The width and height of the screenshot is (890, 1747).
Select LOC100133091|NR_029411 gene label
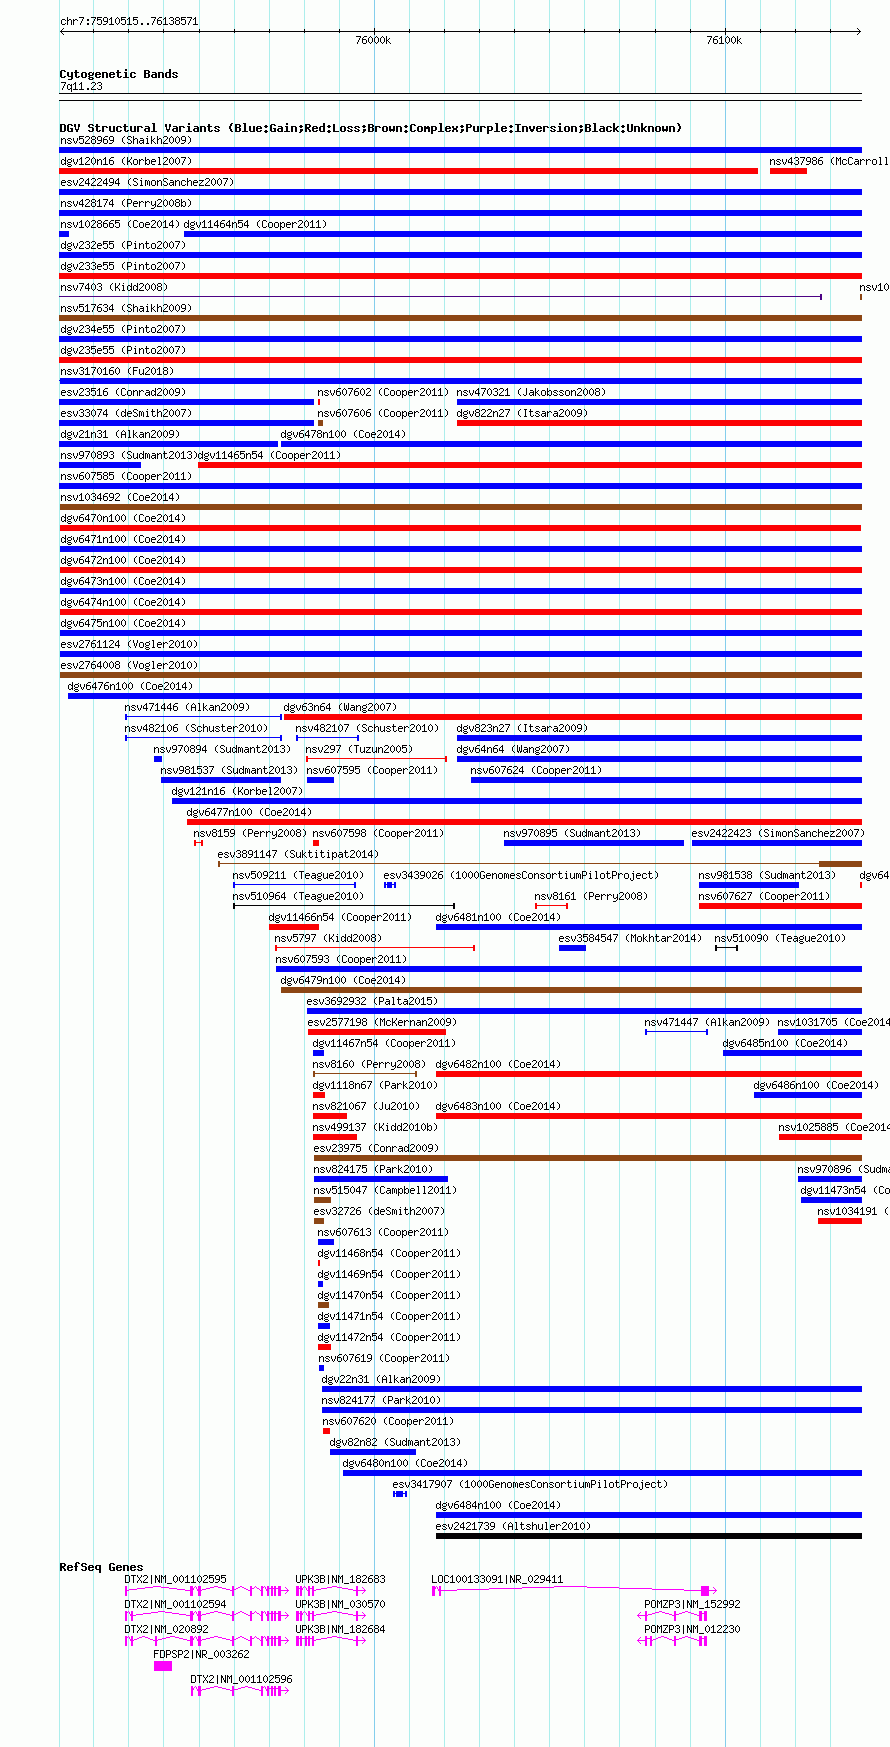coord(497,1579)
